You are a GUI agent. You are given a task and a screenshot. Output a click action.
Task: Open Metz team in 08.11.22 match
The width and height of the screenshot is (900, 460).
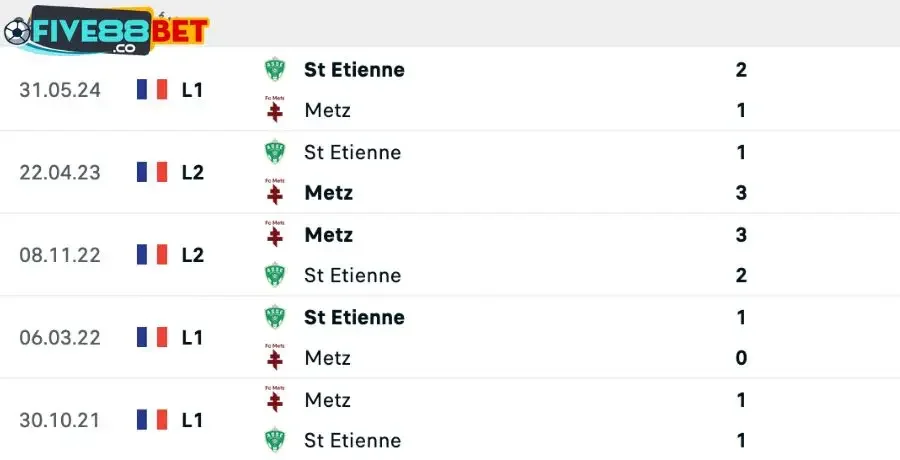pos(328,235)
